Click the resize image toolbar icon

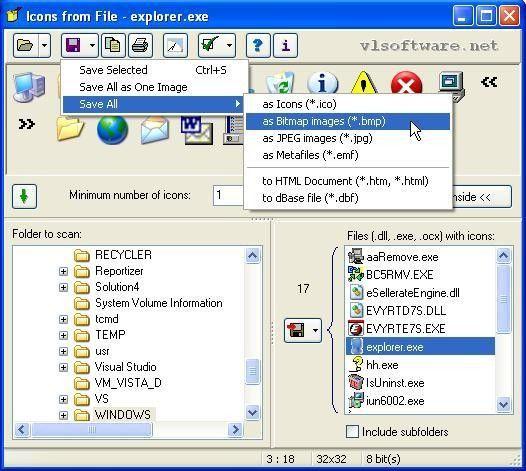[175, 45]
